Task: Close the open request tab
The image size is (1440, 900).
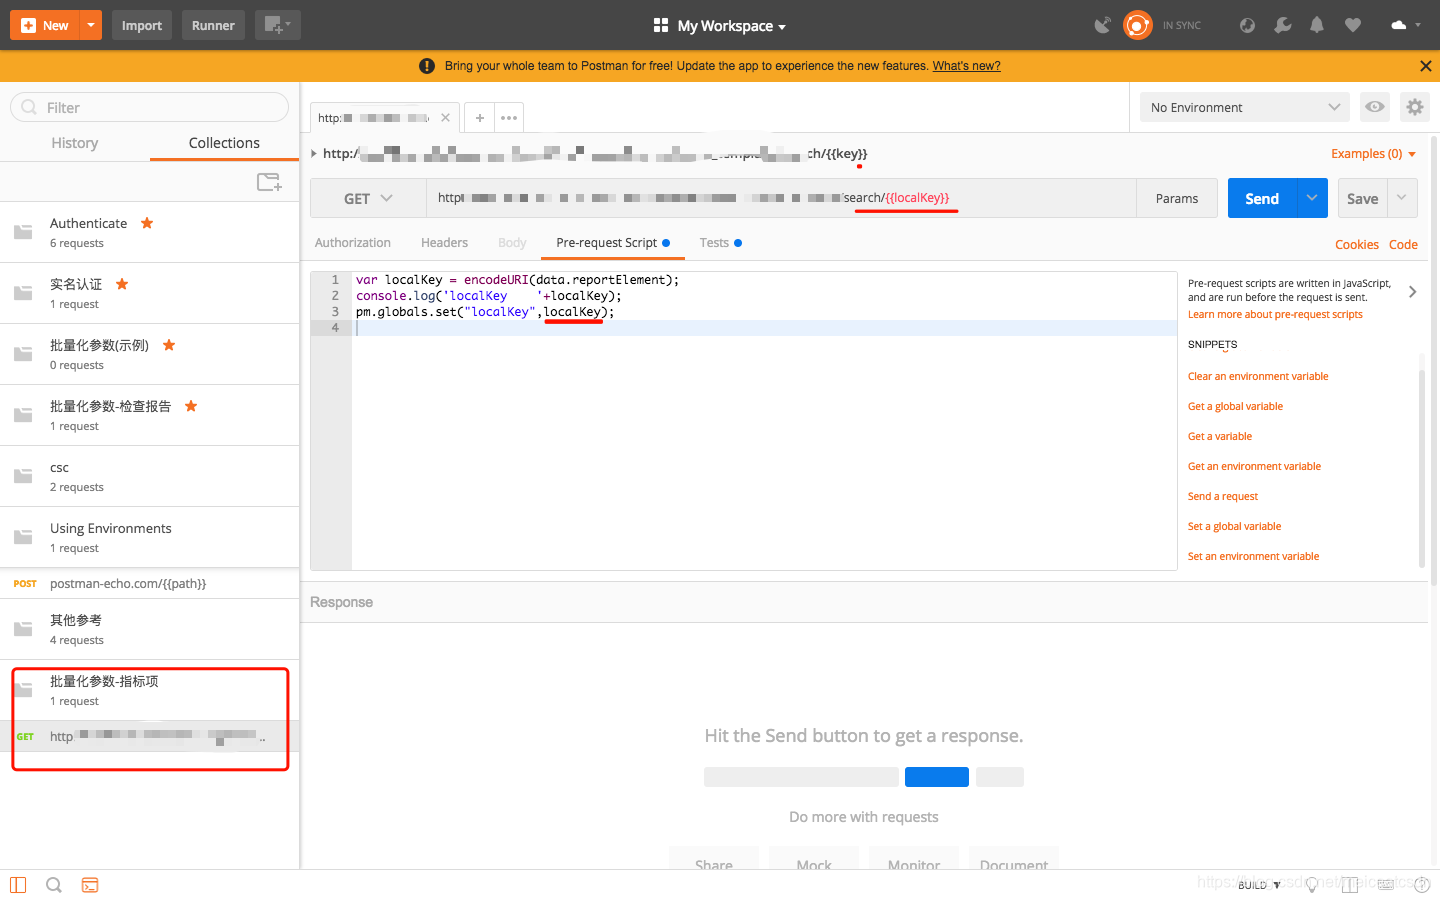Action: (x=445, y=118)
